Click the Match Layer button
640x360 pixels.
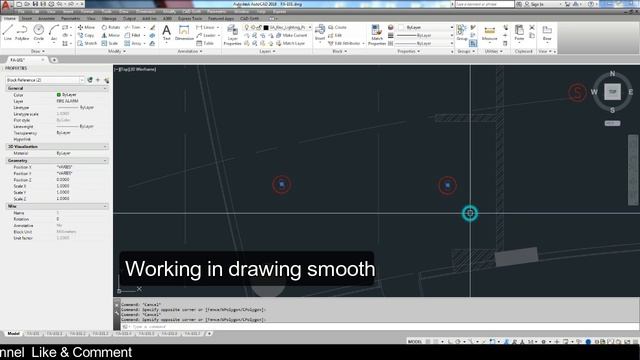coord(290,43)
